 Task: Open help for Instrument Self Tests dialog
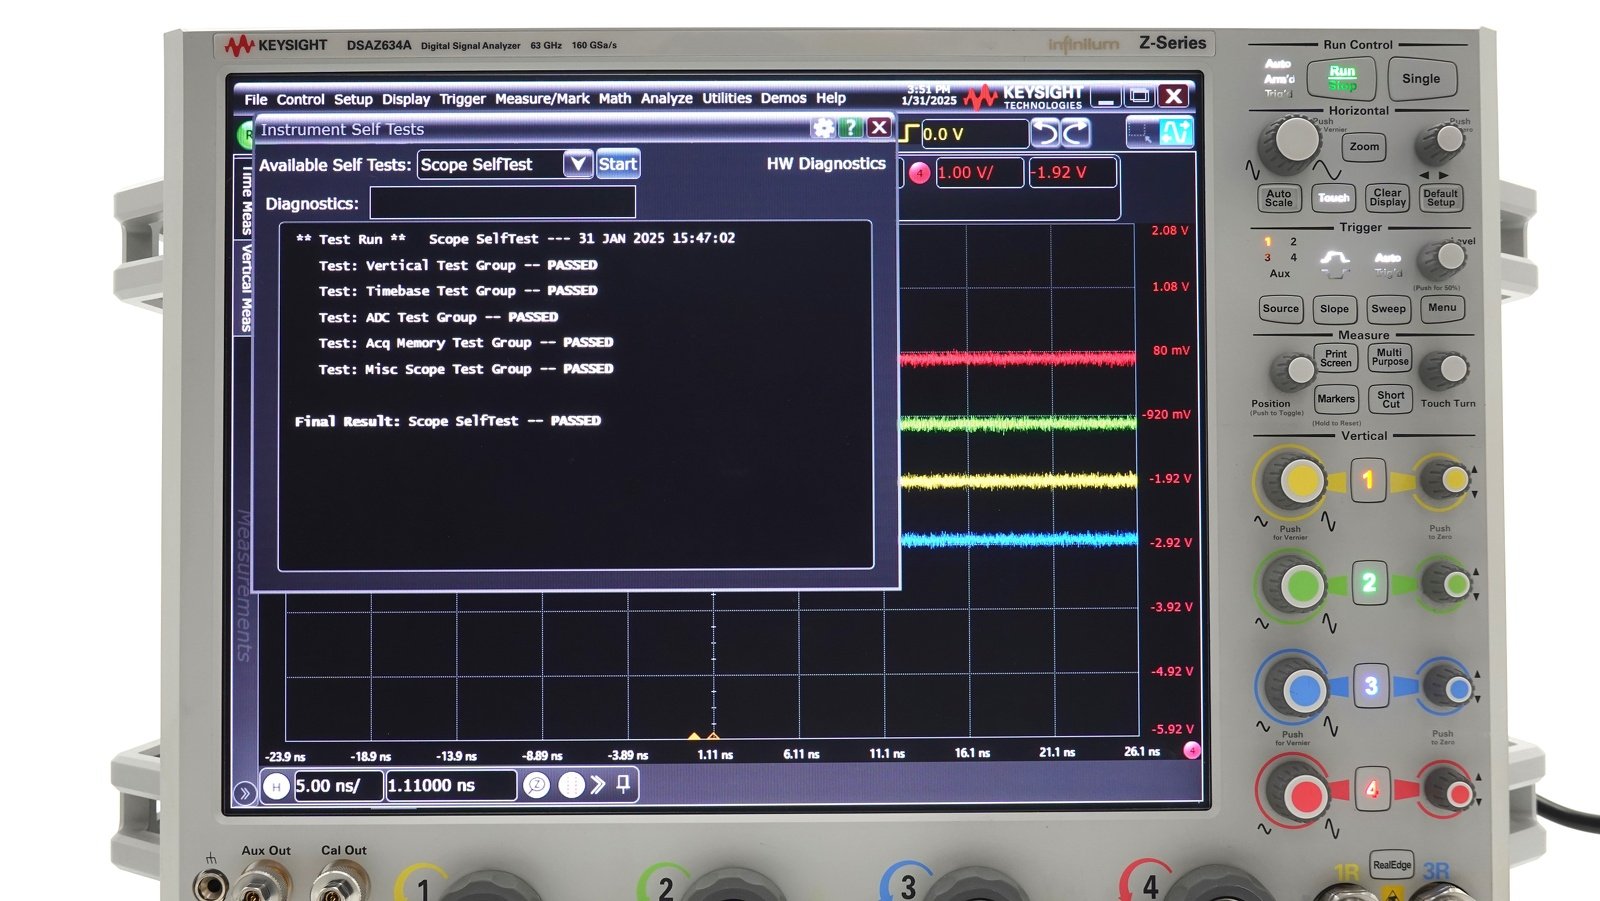tap(851, 128)
